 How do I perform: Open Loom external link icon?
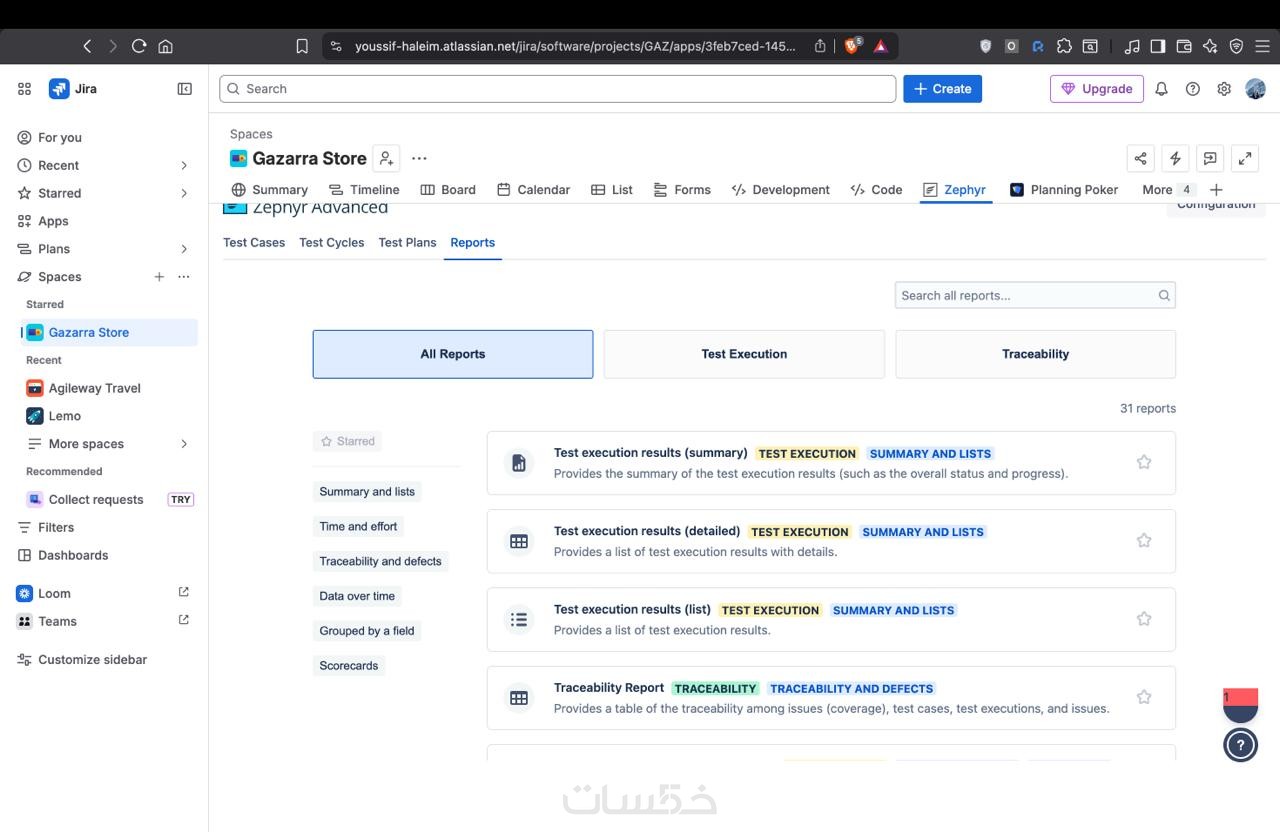point(184,592)
